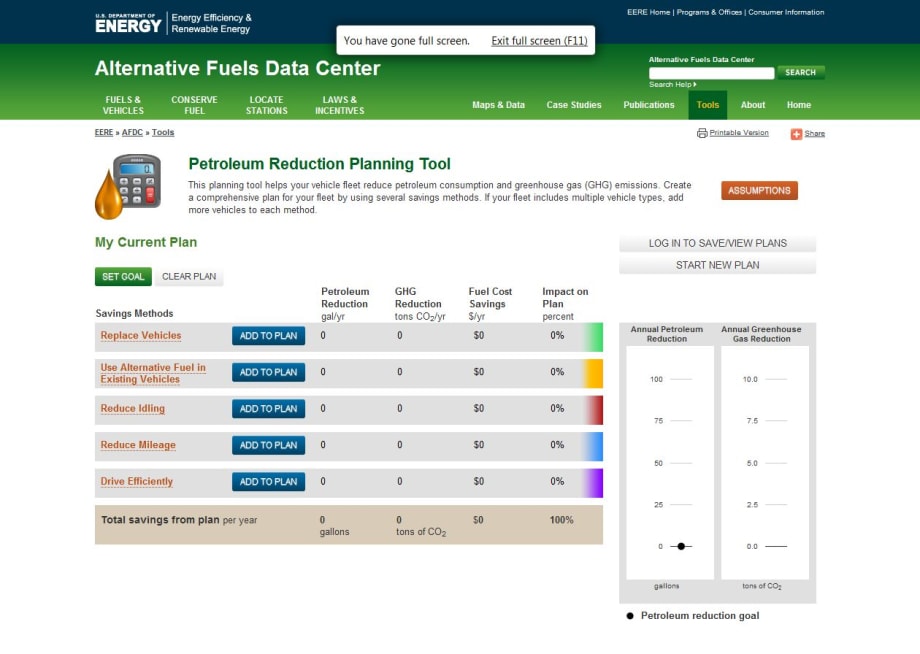The width and height of the screenshot is (920, 654).
Task: Click the petroleum reduction goal dot marker
Action: tap(681, 546)
